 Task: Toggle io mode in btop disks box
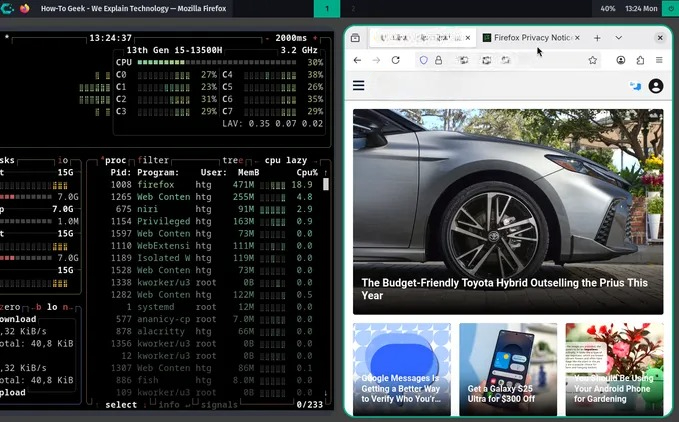[x=63, y=160]
